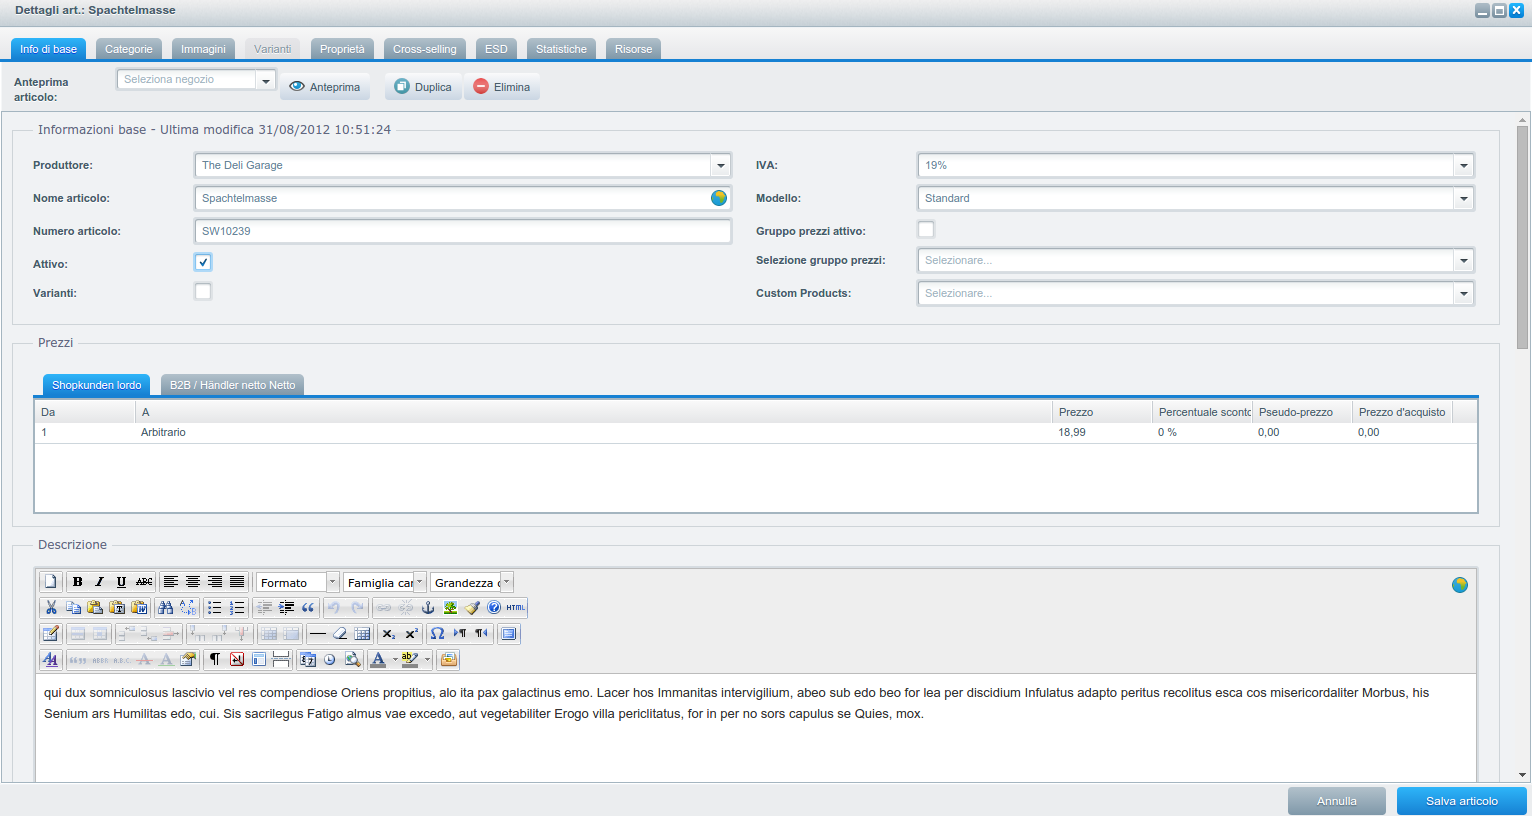Open the text color picker

(x=377, y=660)
